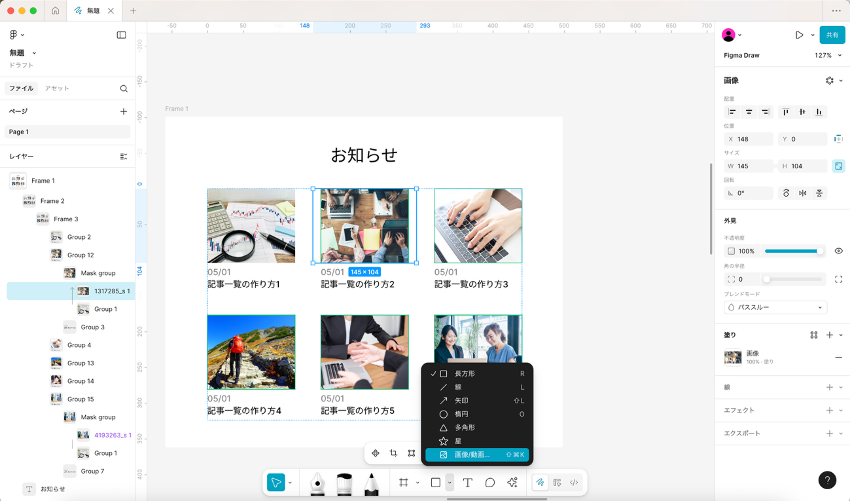Go to home tab icon
This screenshot has width=850, height=502.
point(55,10)
